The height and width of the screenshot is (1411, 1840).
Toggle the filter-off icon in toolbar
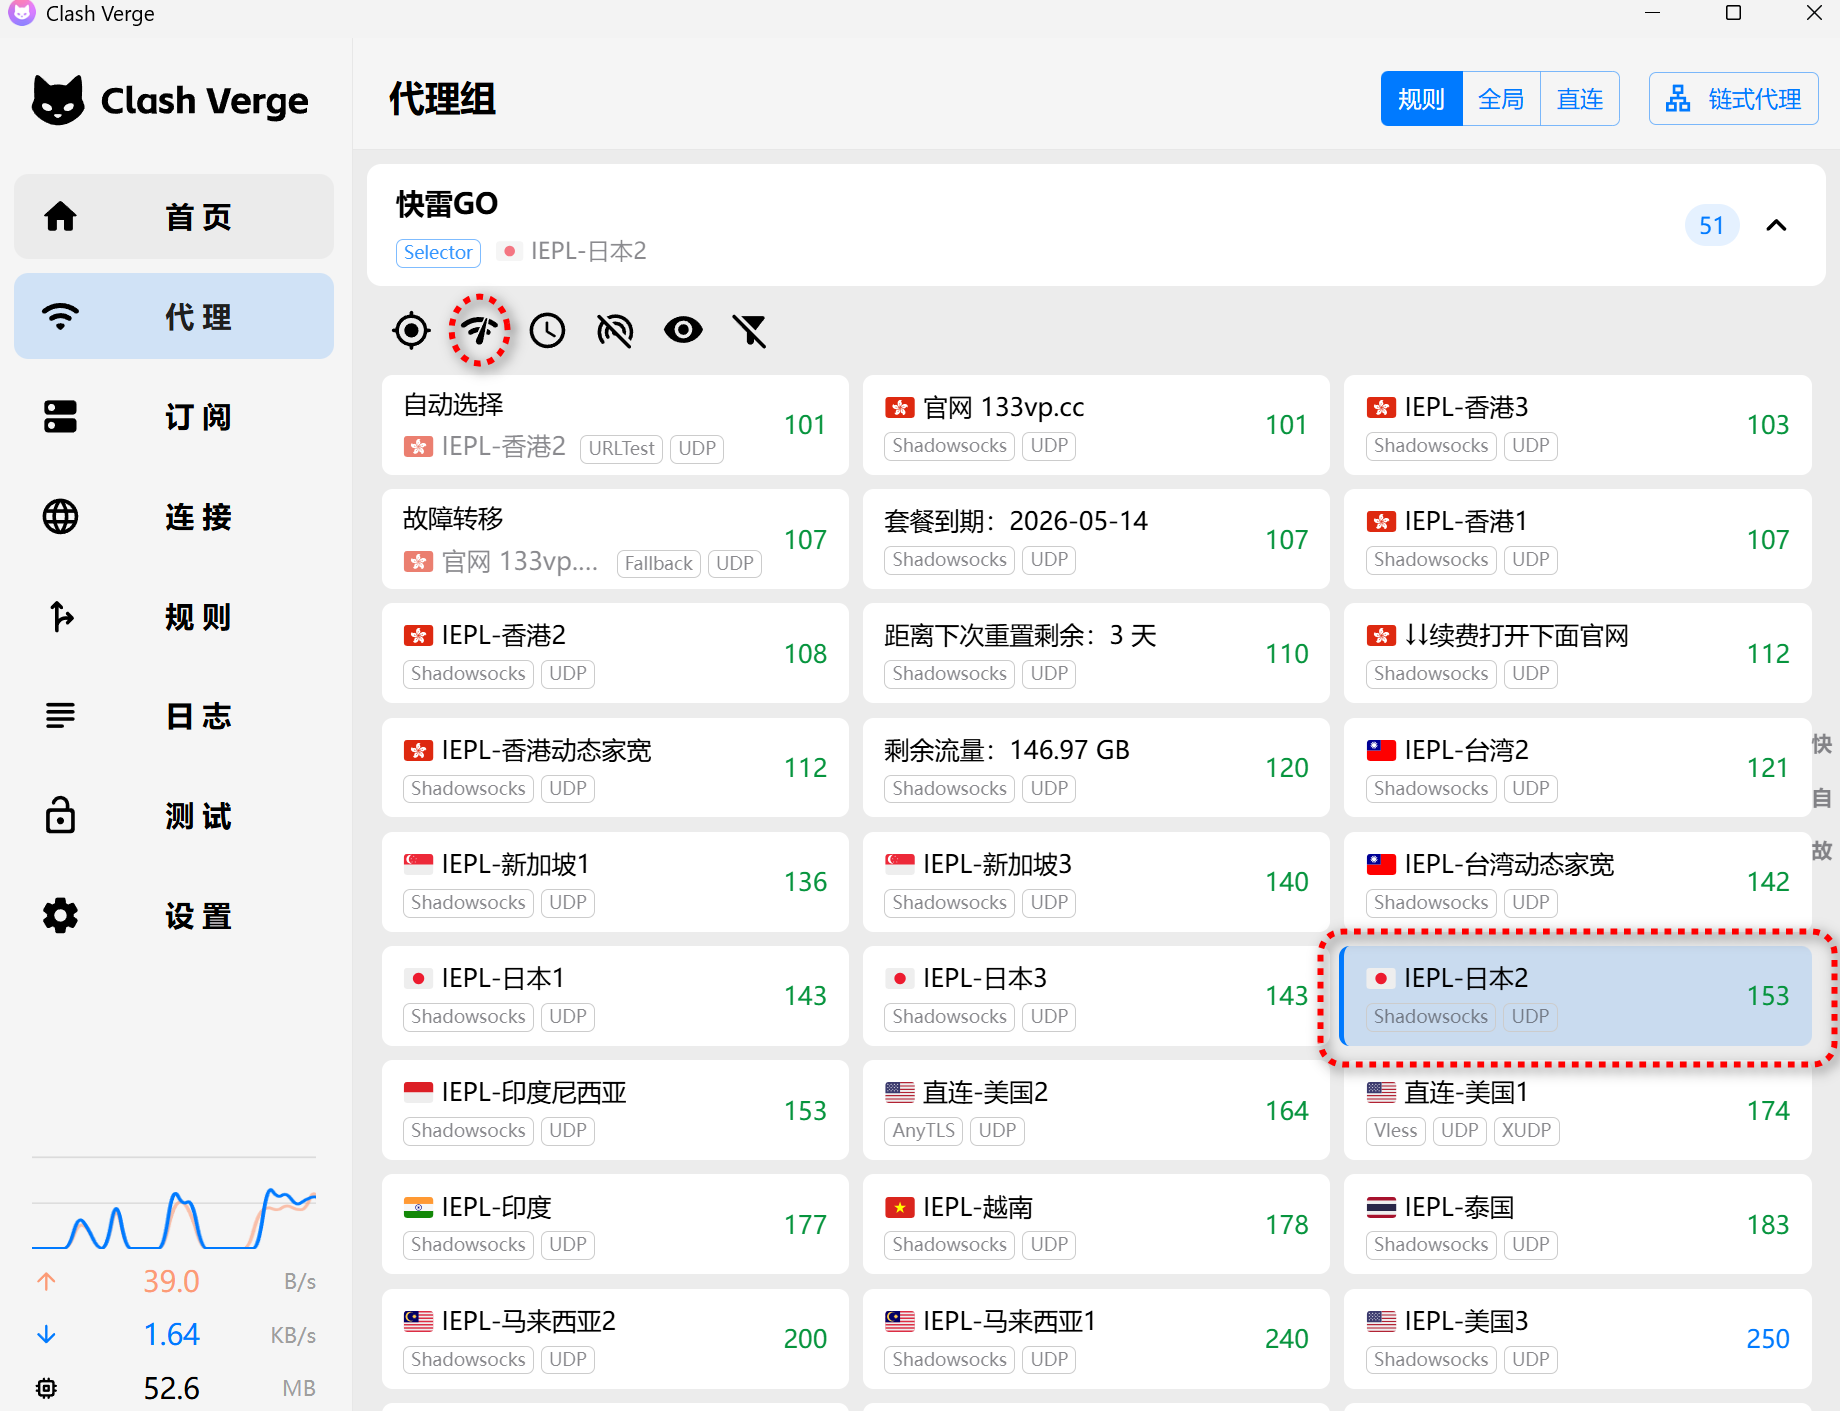tap(750, 330)
